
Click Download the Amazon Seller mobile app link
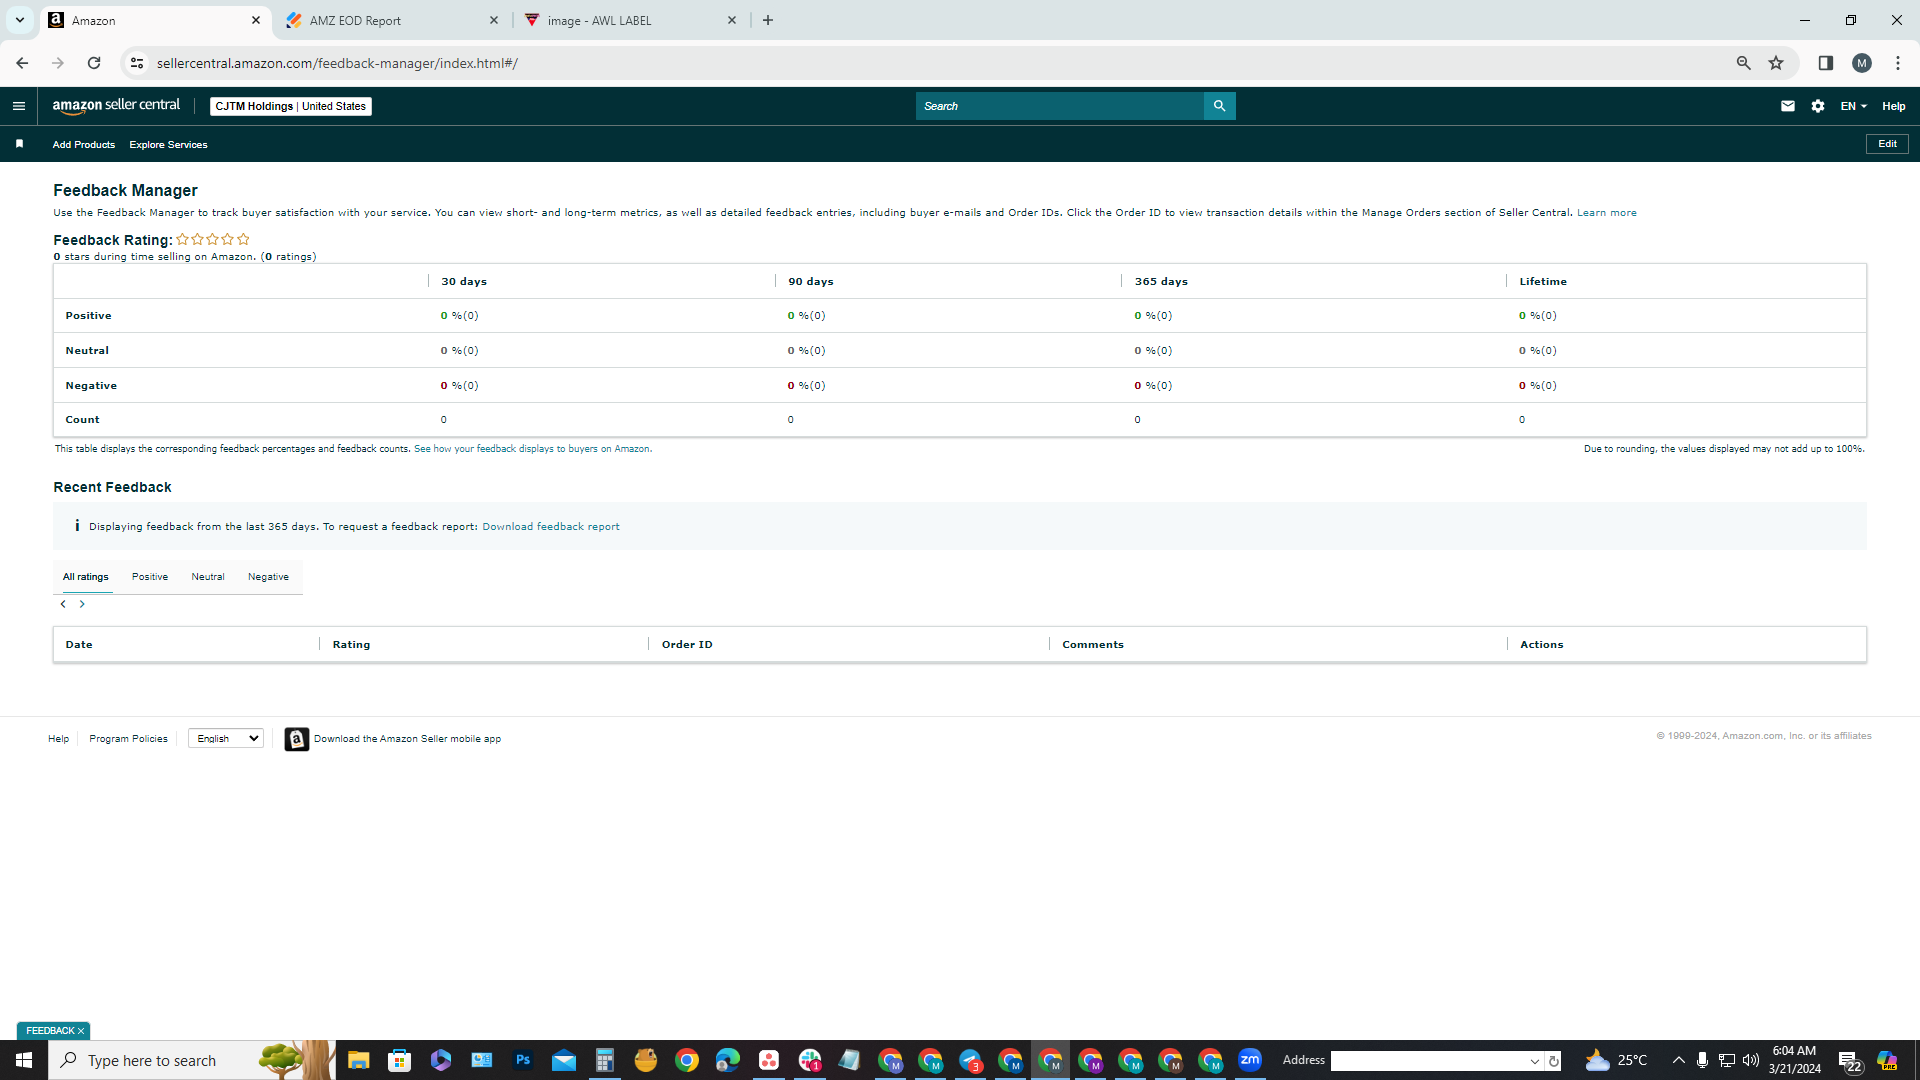point(407,739)
